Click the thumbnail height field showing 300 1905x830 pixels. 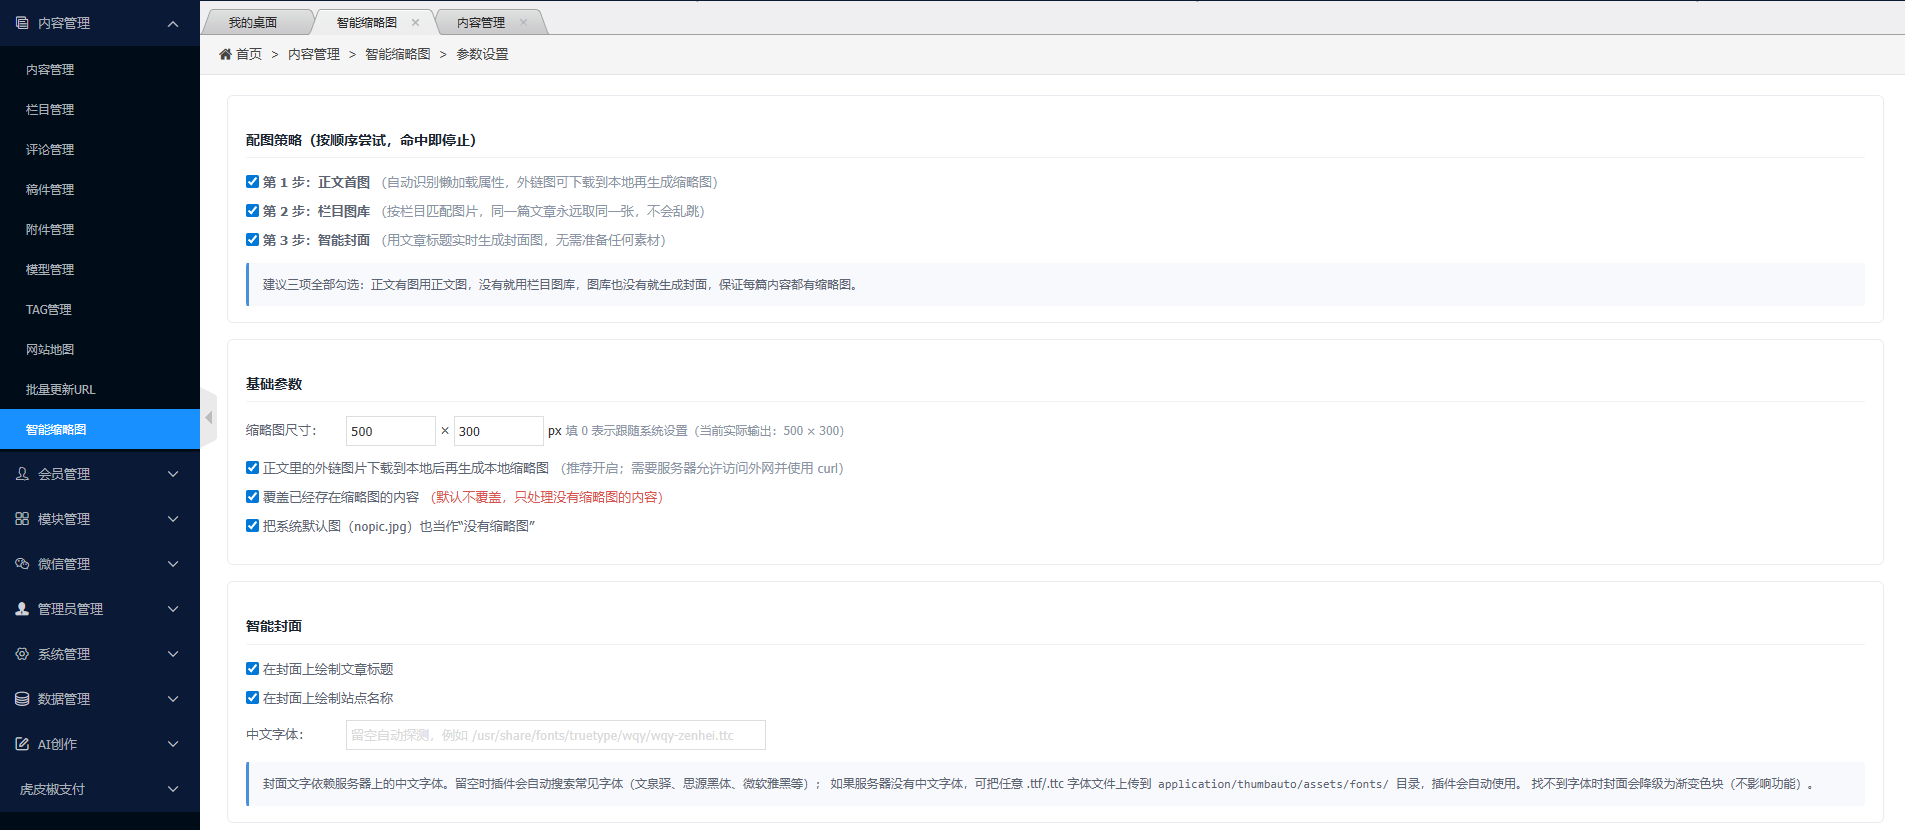[499, 431]
